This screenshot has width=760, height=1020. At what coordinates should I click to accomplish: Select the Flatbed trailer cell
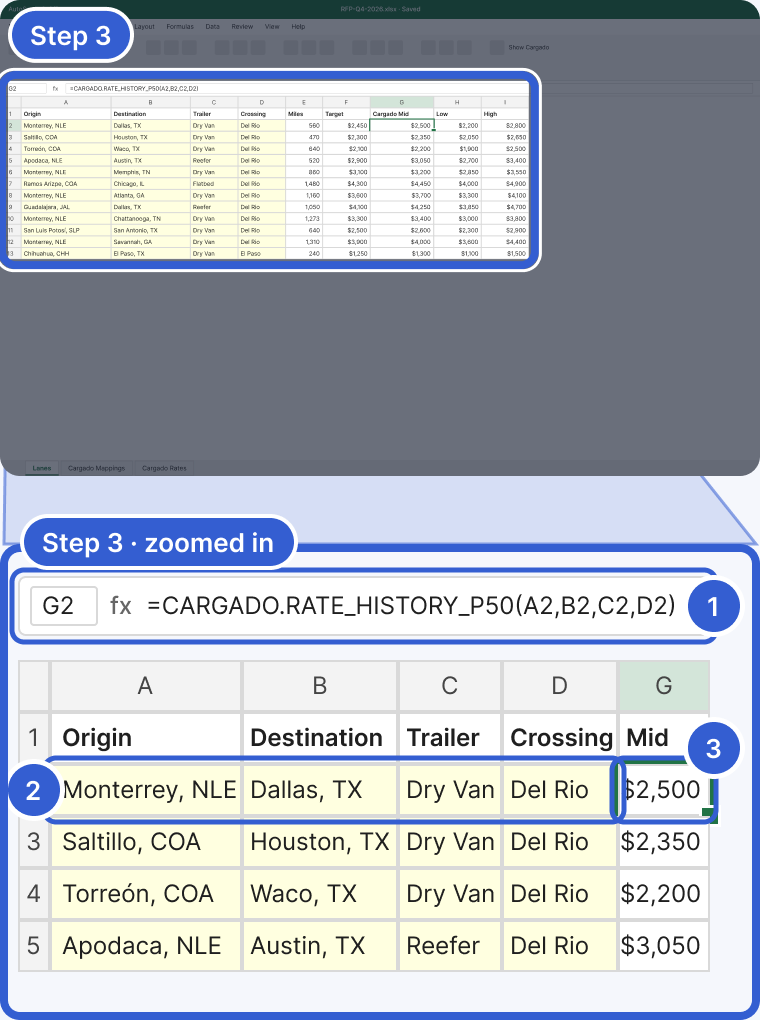coord(214,184)
